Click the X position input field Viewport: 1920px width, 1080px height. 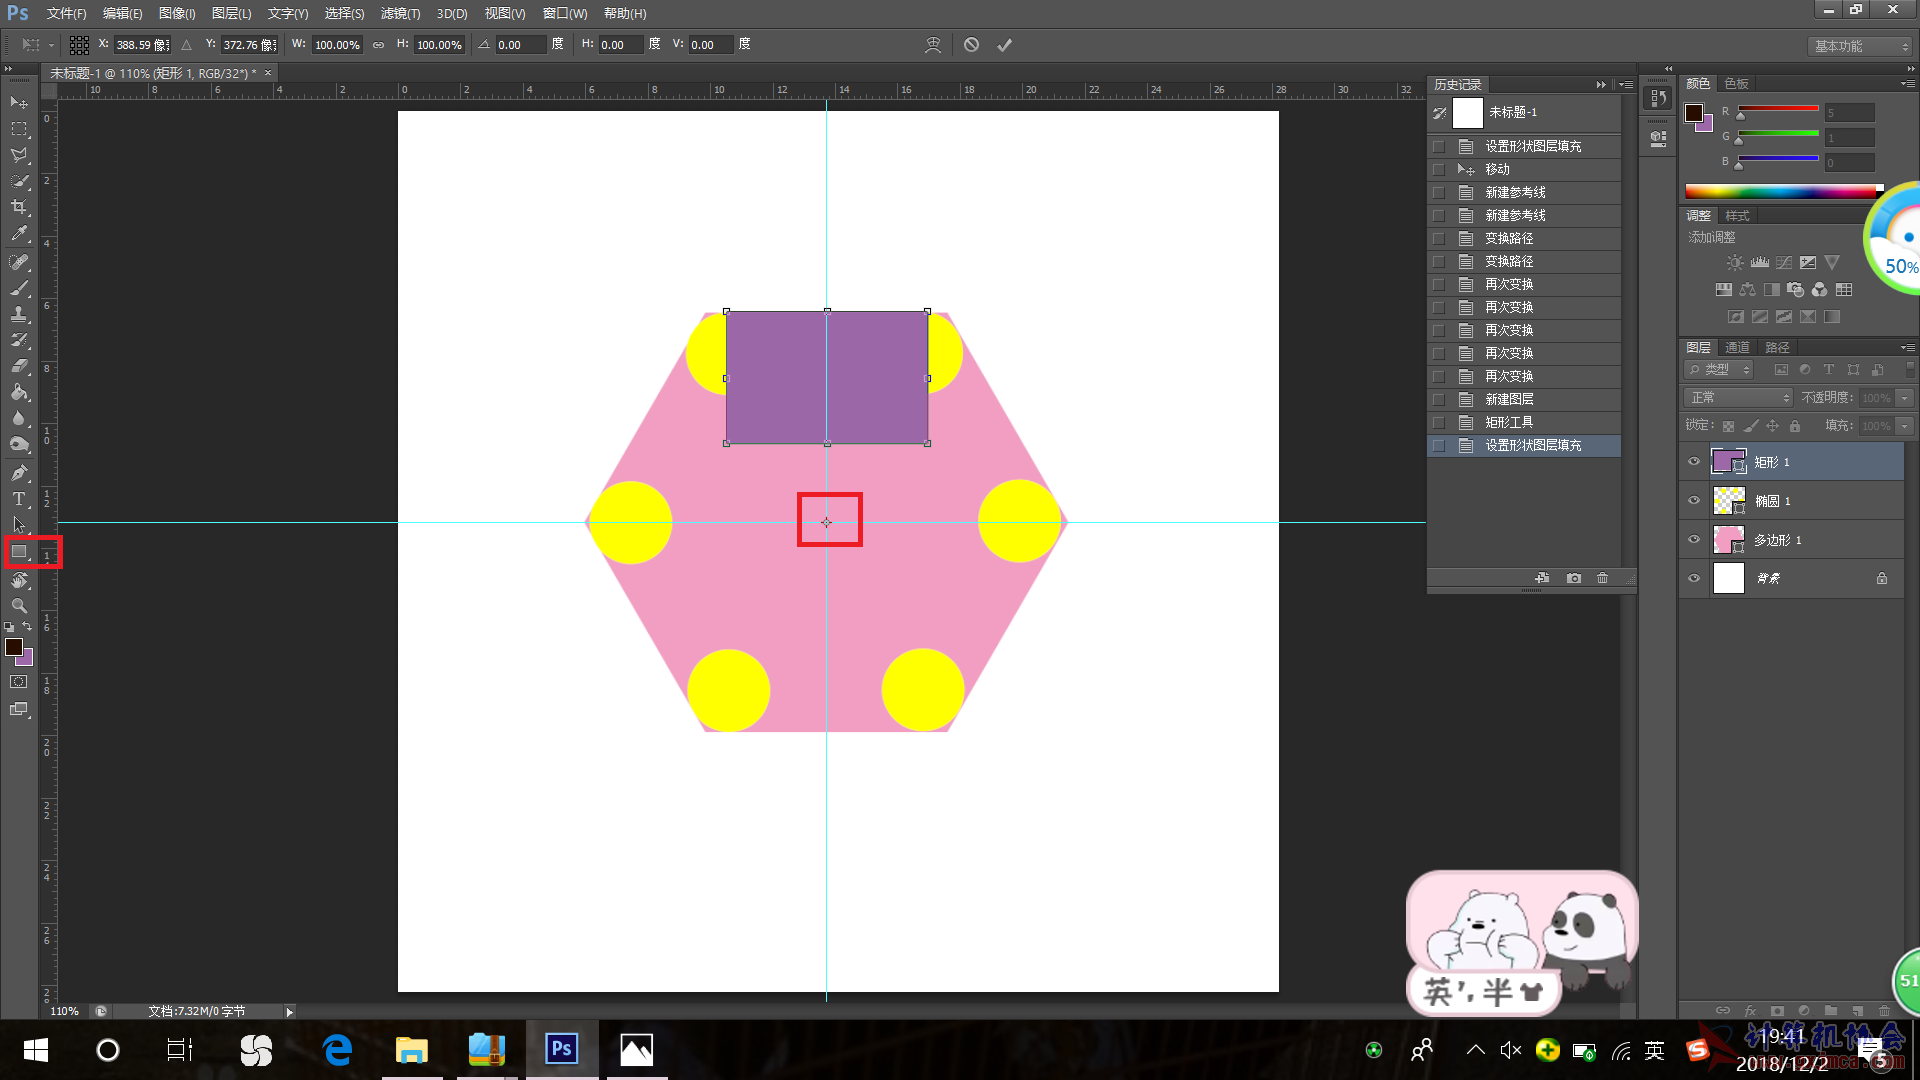142,45
